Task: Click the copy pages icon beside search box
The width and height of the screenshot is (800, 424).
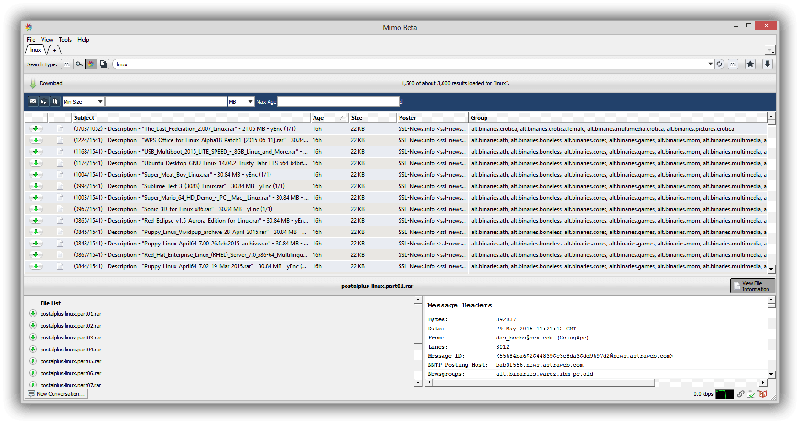Action: (104, 64)
